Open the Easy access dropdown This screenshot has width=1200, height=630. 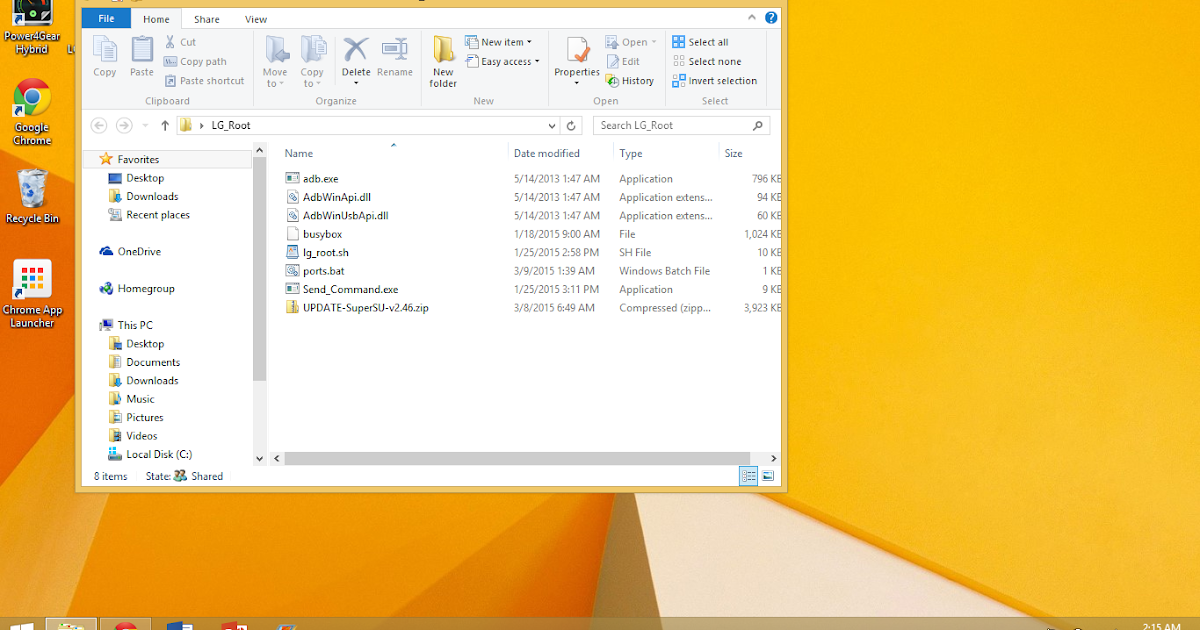pos(502,62)
